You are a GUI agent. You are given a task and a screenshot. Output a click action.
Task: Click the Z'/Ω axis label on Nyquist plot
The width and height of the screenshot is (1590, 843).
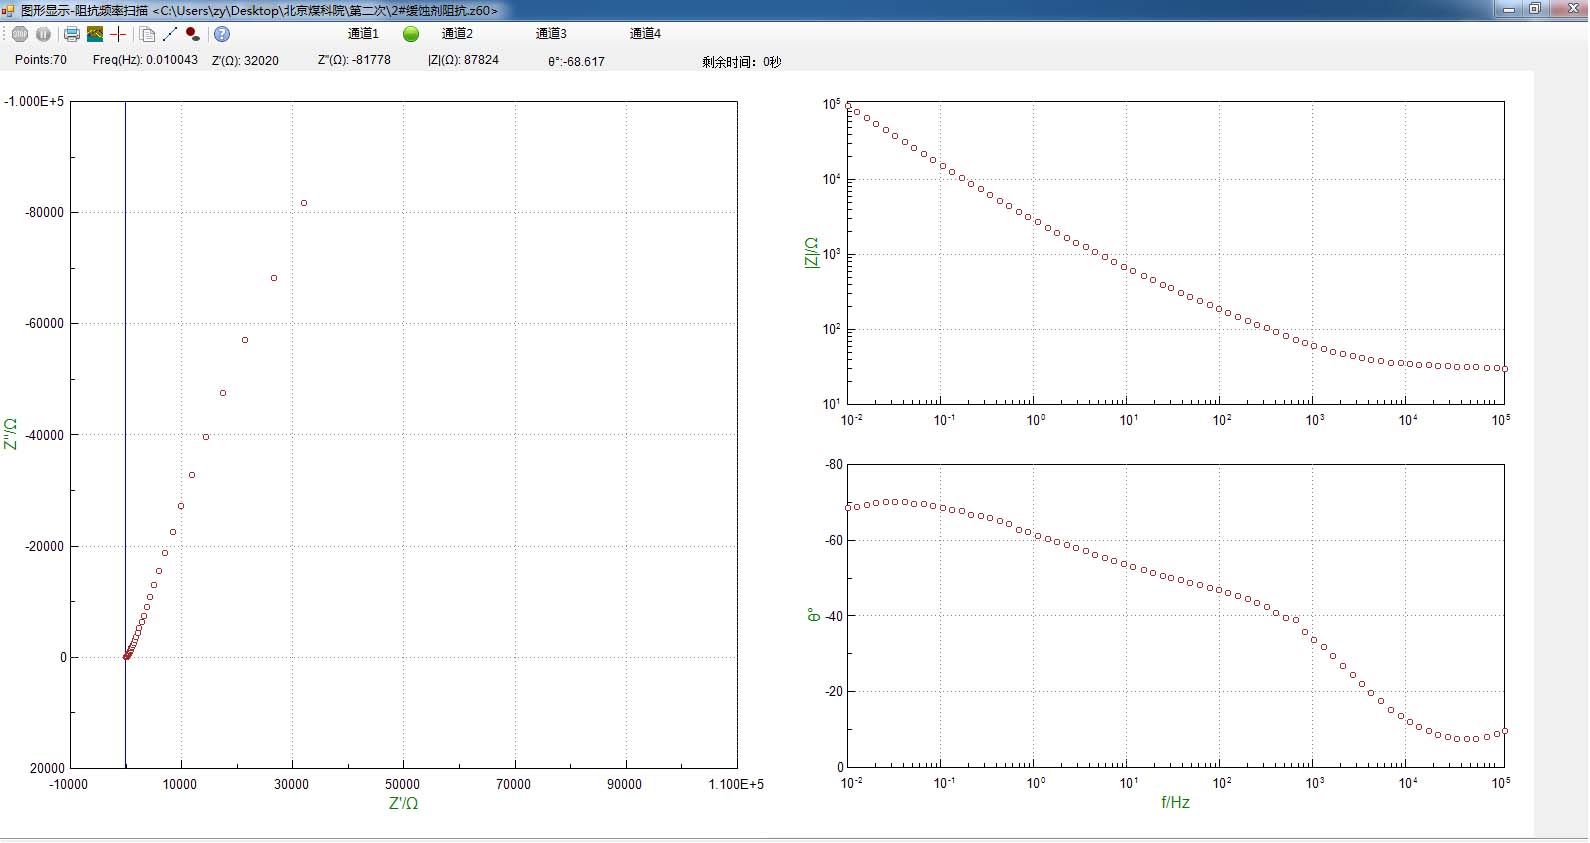403,803
